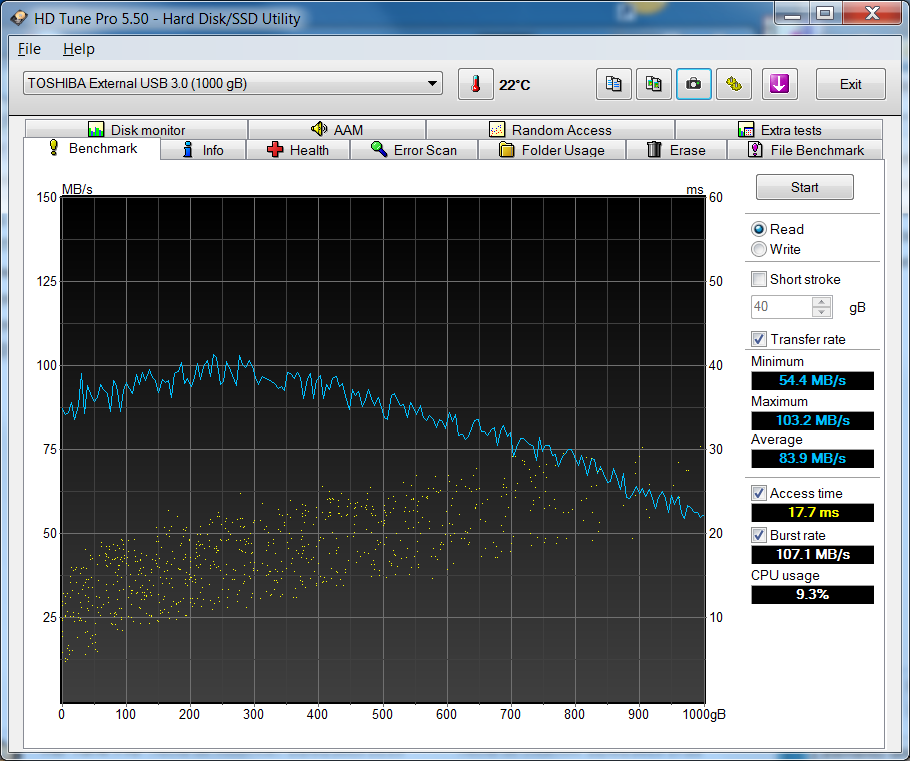Click the short stroke gB input field
The image size is (910, 761).
[x=781, y=306]
